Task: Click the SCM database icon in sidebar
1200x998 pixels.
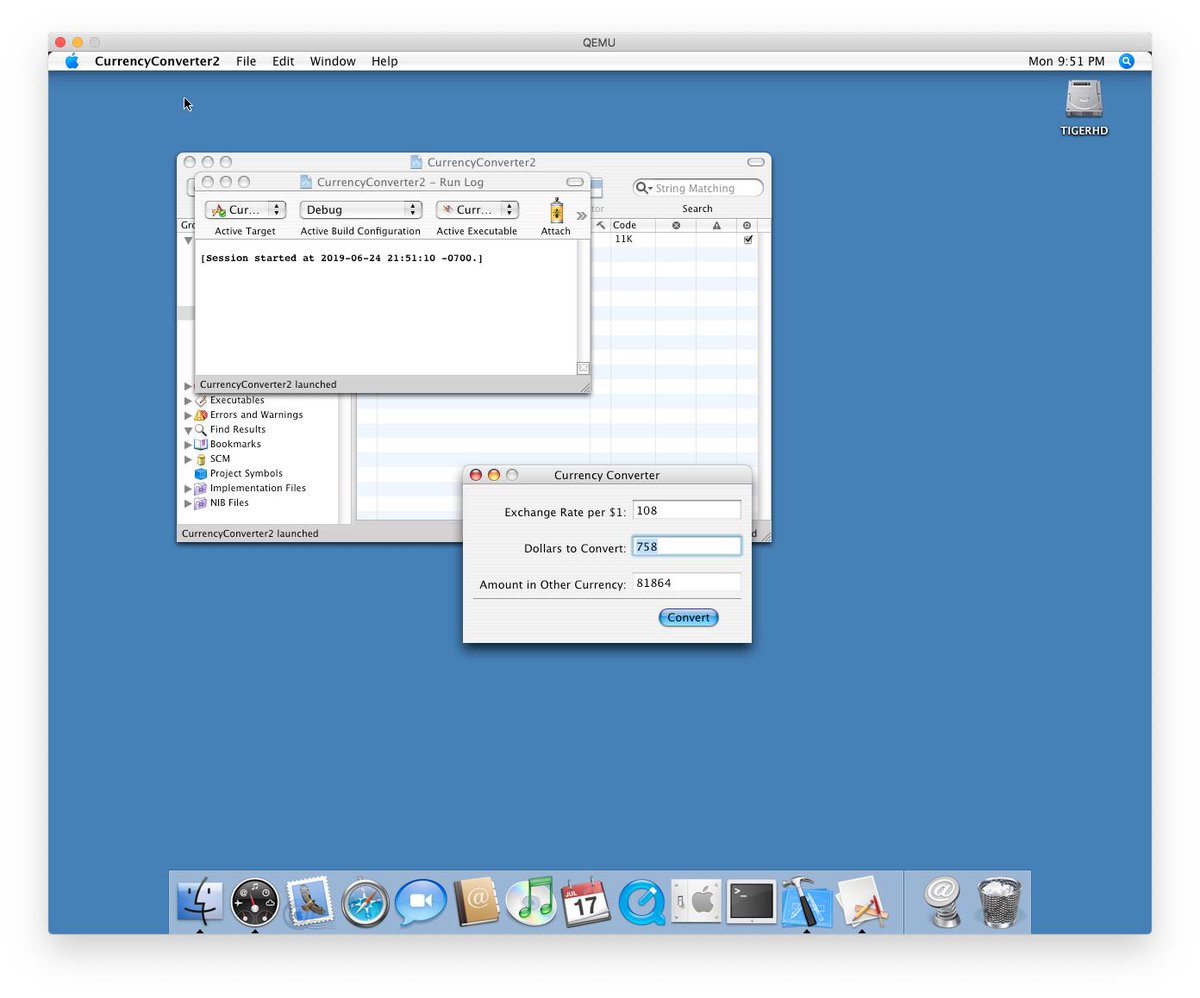Action: (x=201, y=458)
